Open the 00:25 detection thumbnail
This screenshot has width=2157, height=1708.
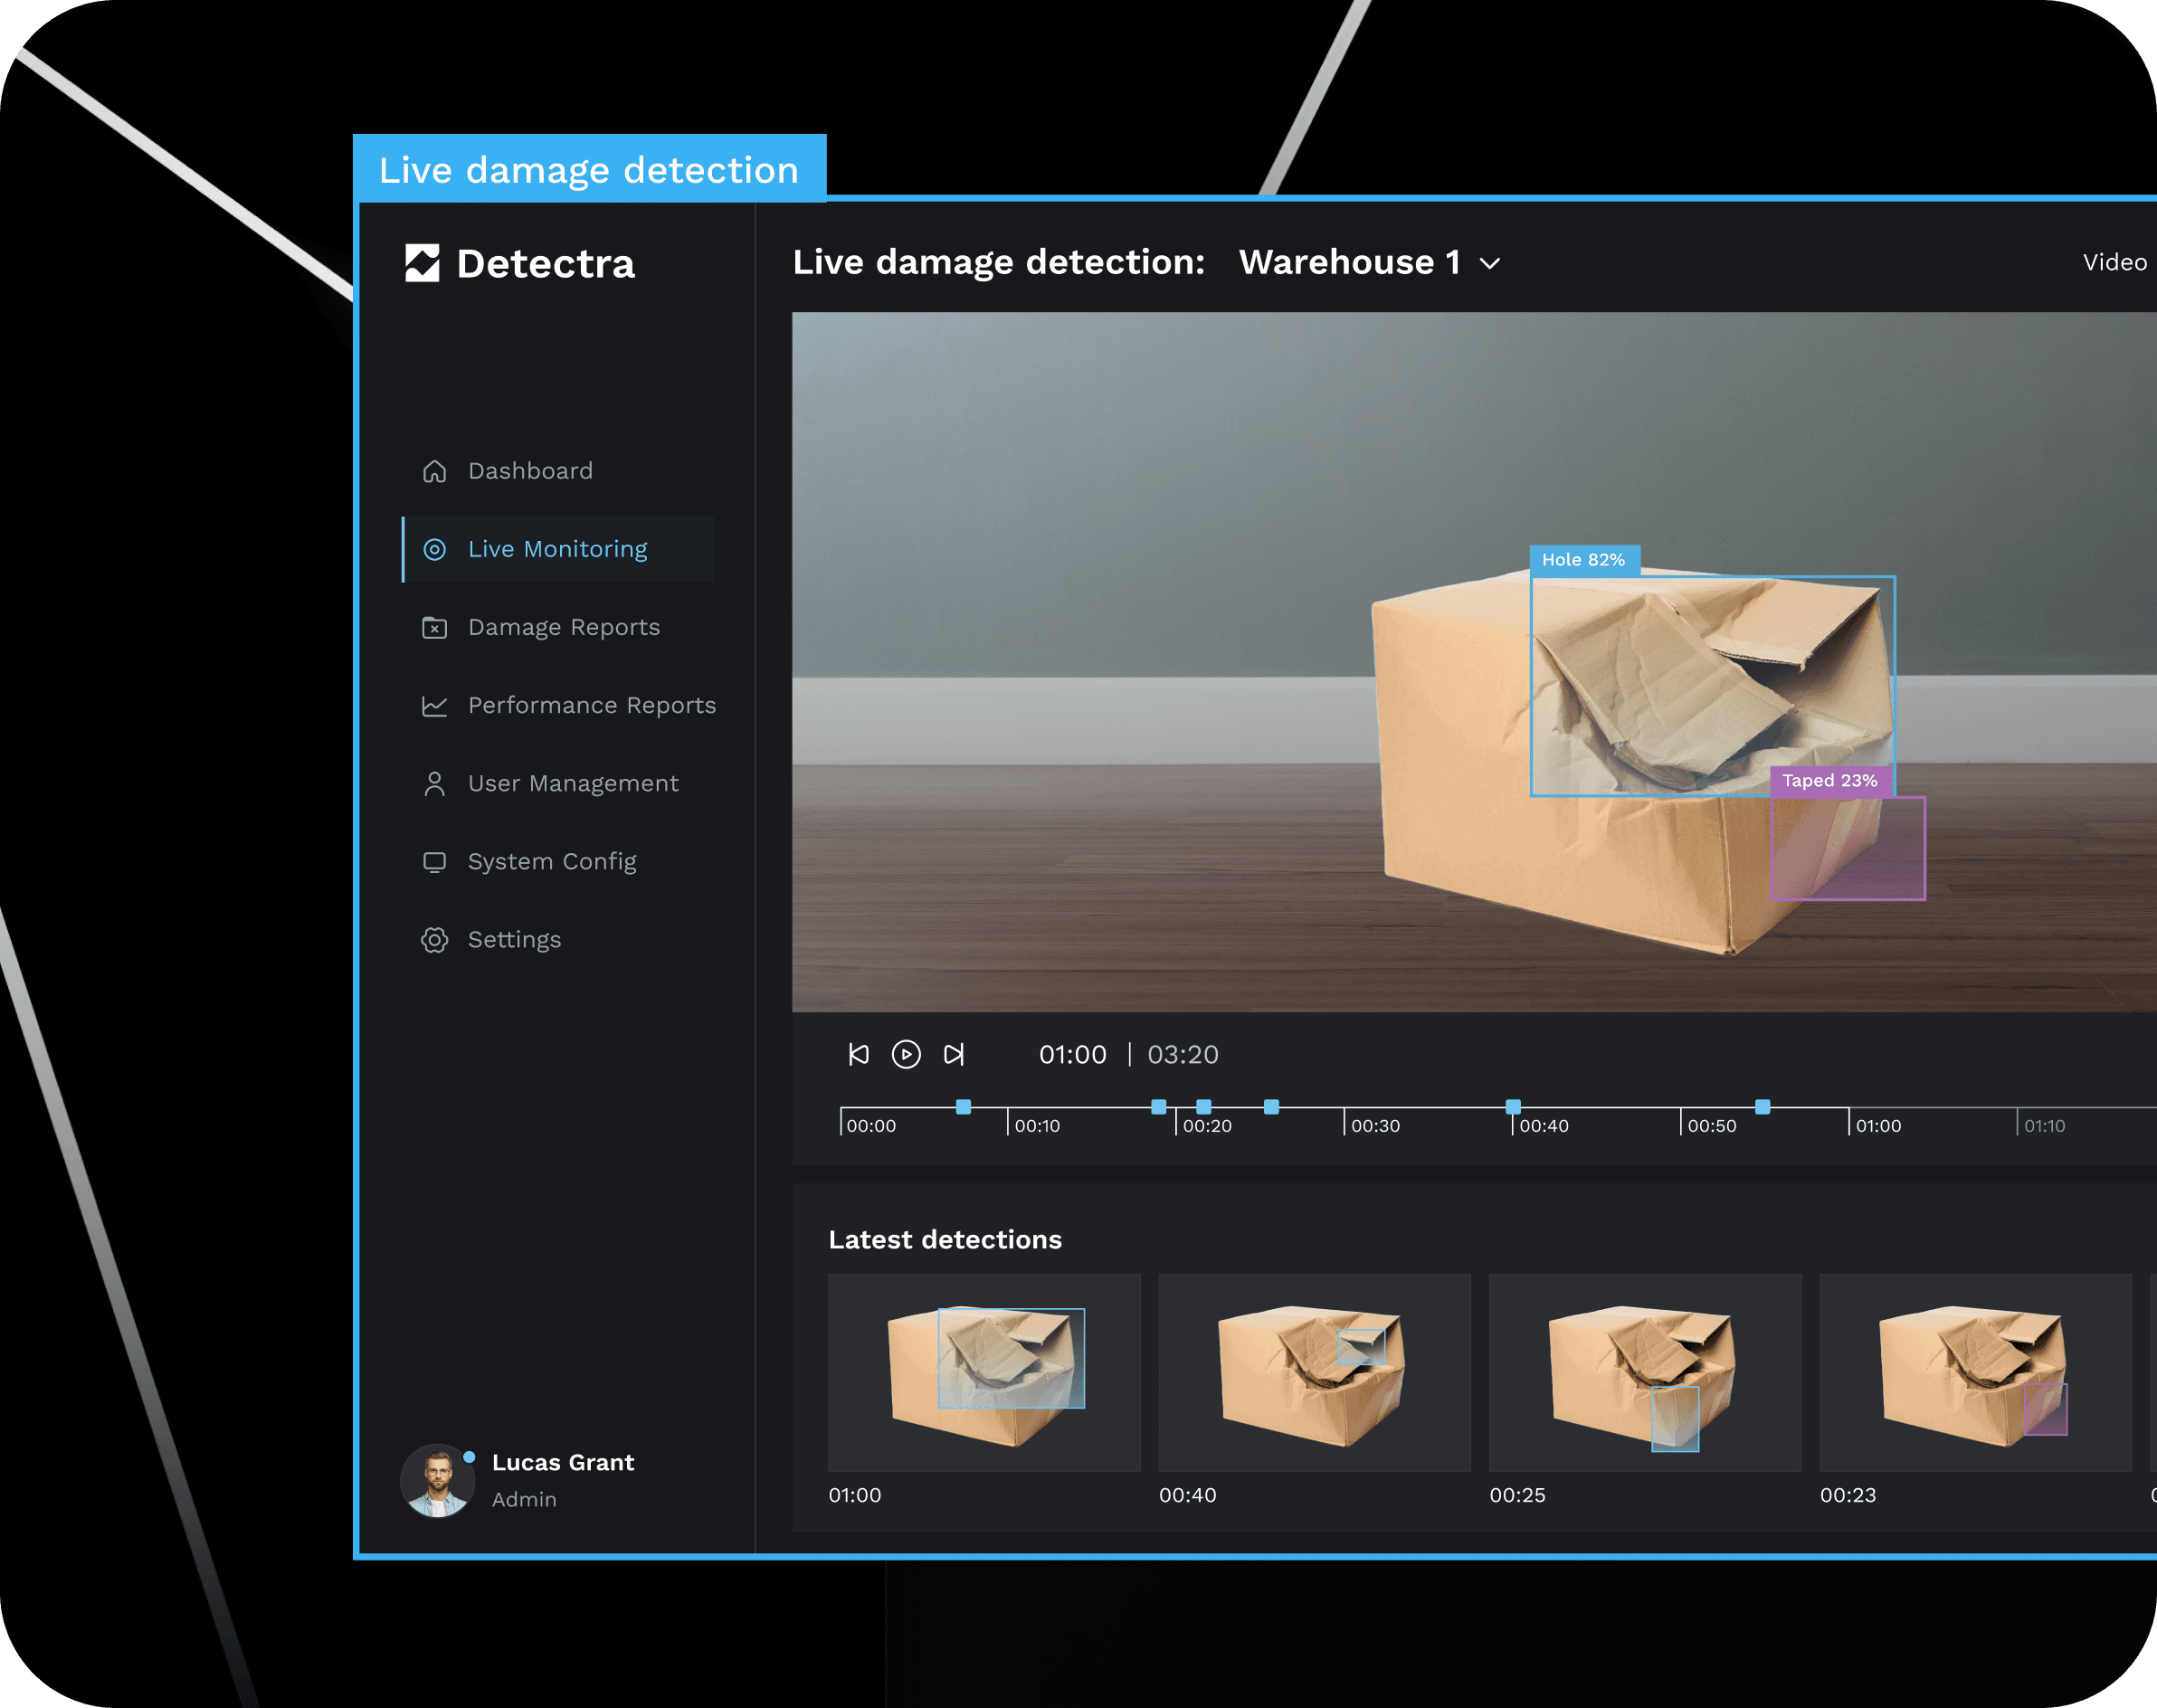coord(1644,1373)
